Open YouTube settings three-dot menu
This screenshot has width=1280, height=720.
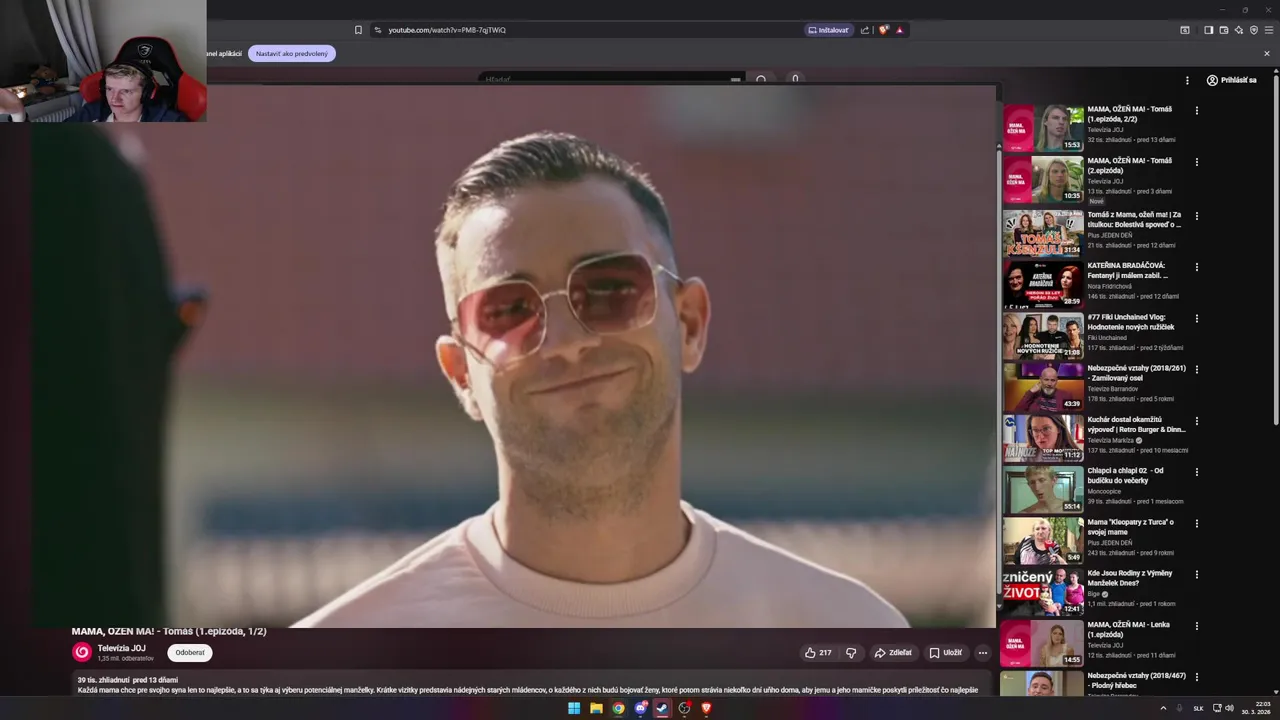pyautogui.click(x=1187, y=80)
